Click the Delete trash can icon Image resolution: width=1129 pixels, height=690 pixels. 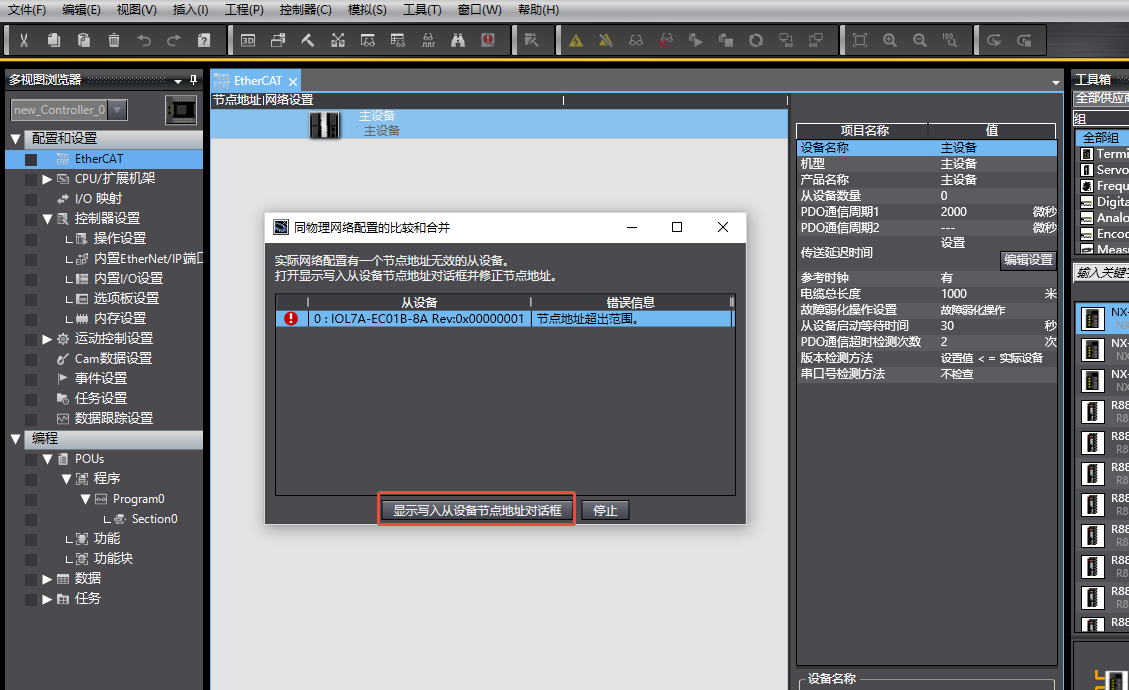pos(114,41)
